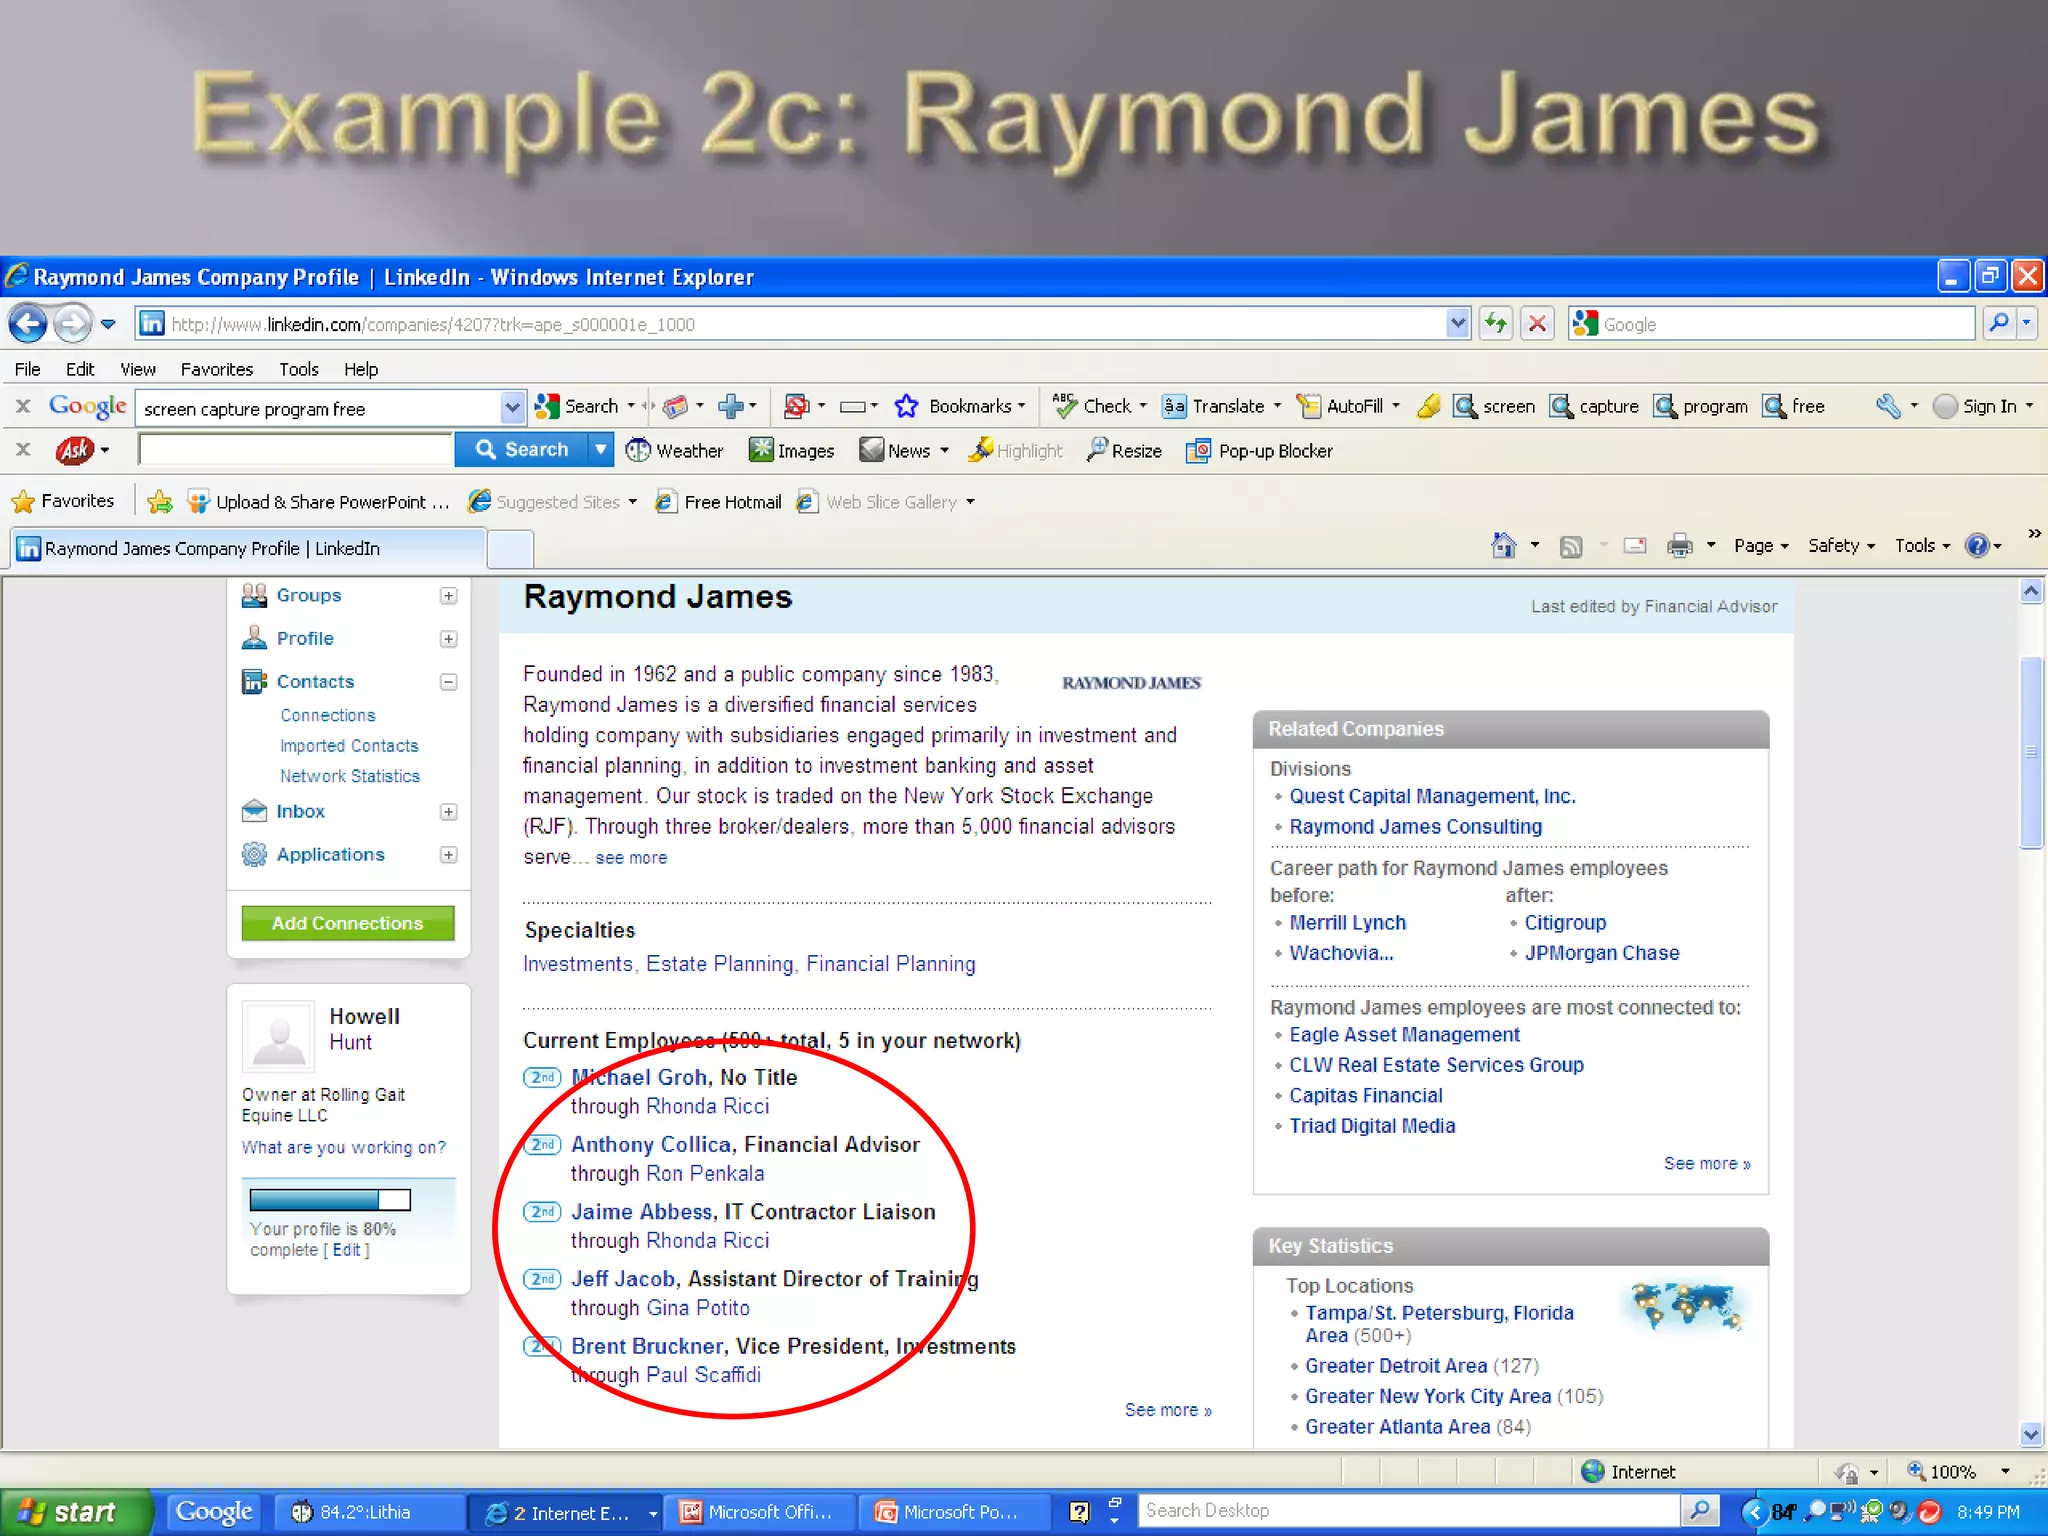This screenshot has height=1536, width=2048.
Task: Click the AutoFill toolbar icon
Action: click(1308, 406)
